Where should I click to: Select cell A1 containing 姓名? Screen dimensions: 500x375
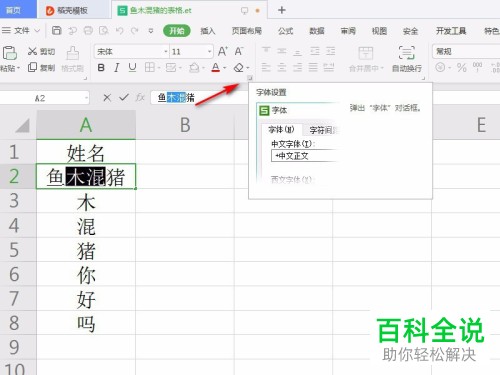click(x=86, y=152)
